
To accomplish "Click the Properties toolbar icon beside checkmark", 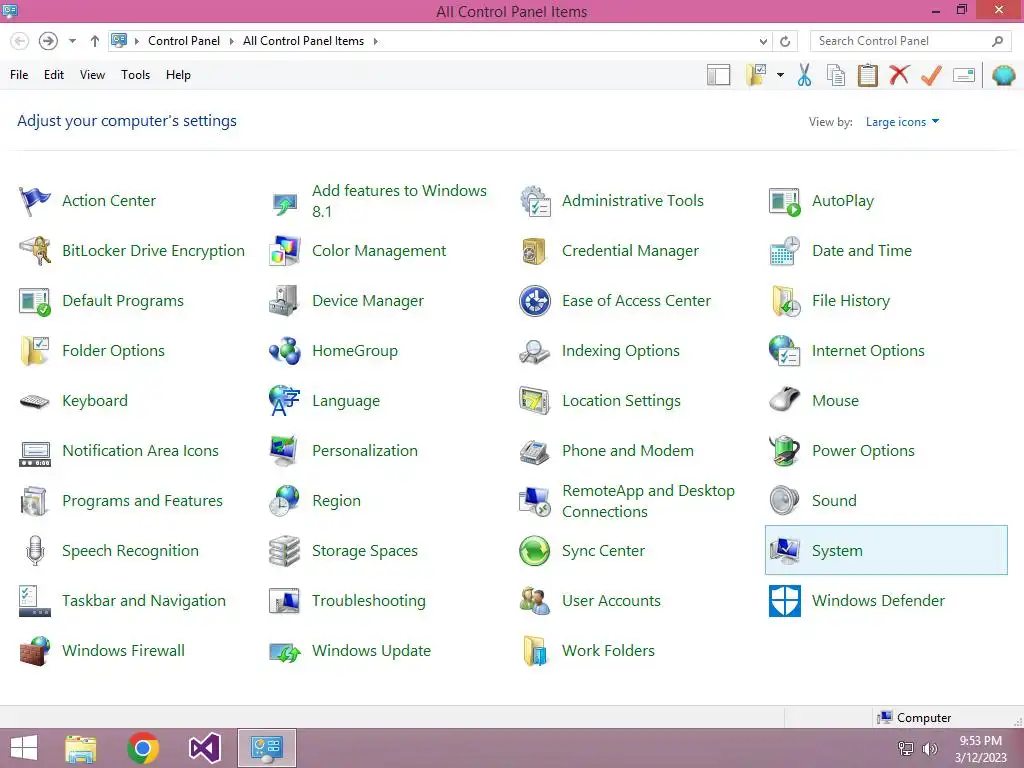I will click(964, 75).
